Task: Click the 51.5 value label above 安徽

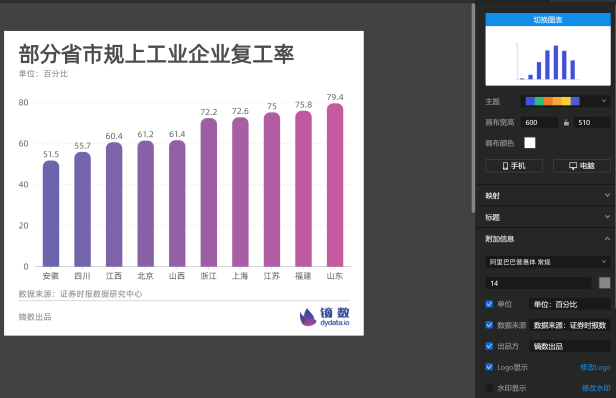Action: pos(51,154)
